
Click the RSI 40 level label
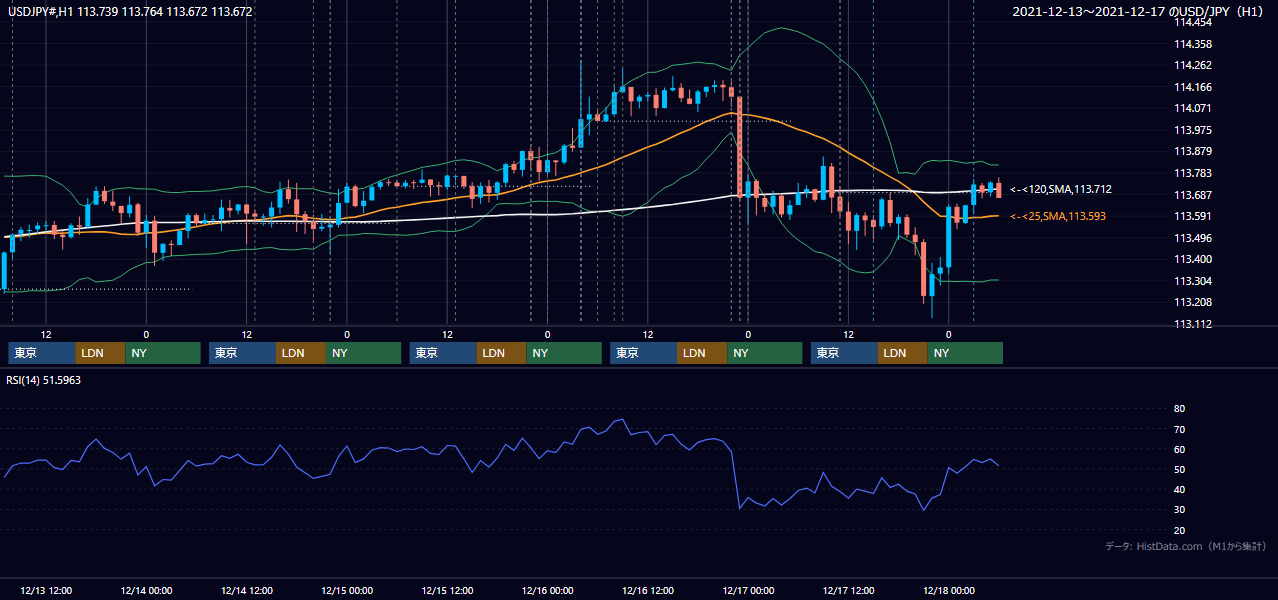coord(1179,489)
